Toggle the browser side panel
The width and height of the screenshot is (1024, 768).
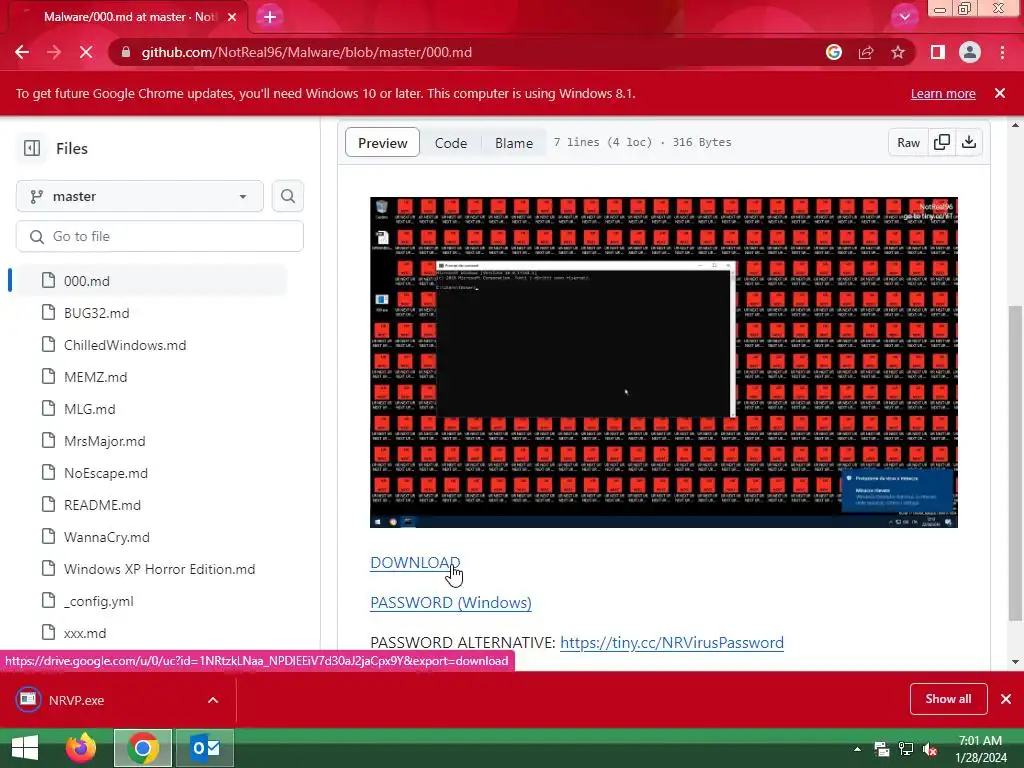(x=938, y=52)
